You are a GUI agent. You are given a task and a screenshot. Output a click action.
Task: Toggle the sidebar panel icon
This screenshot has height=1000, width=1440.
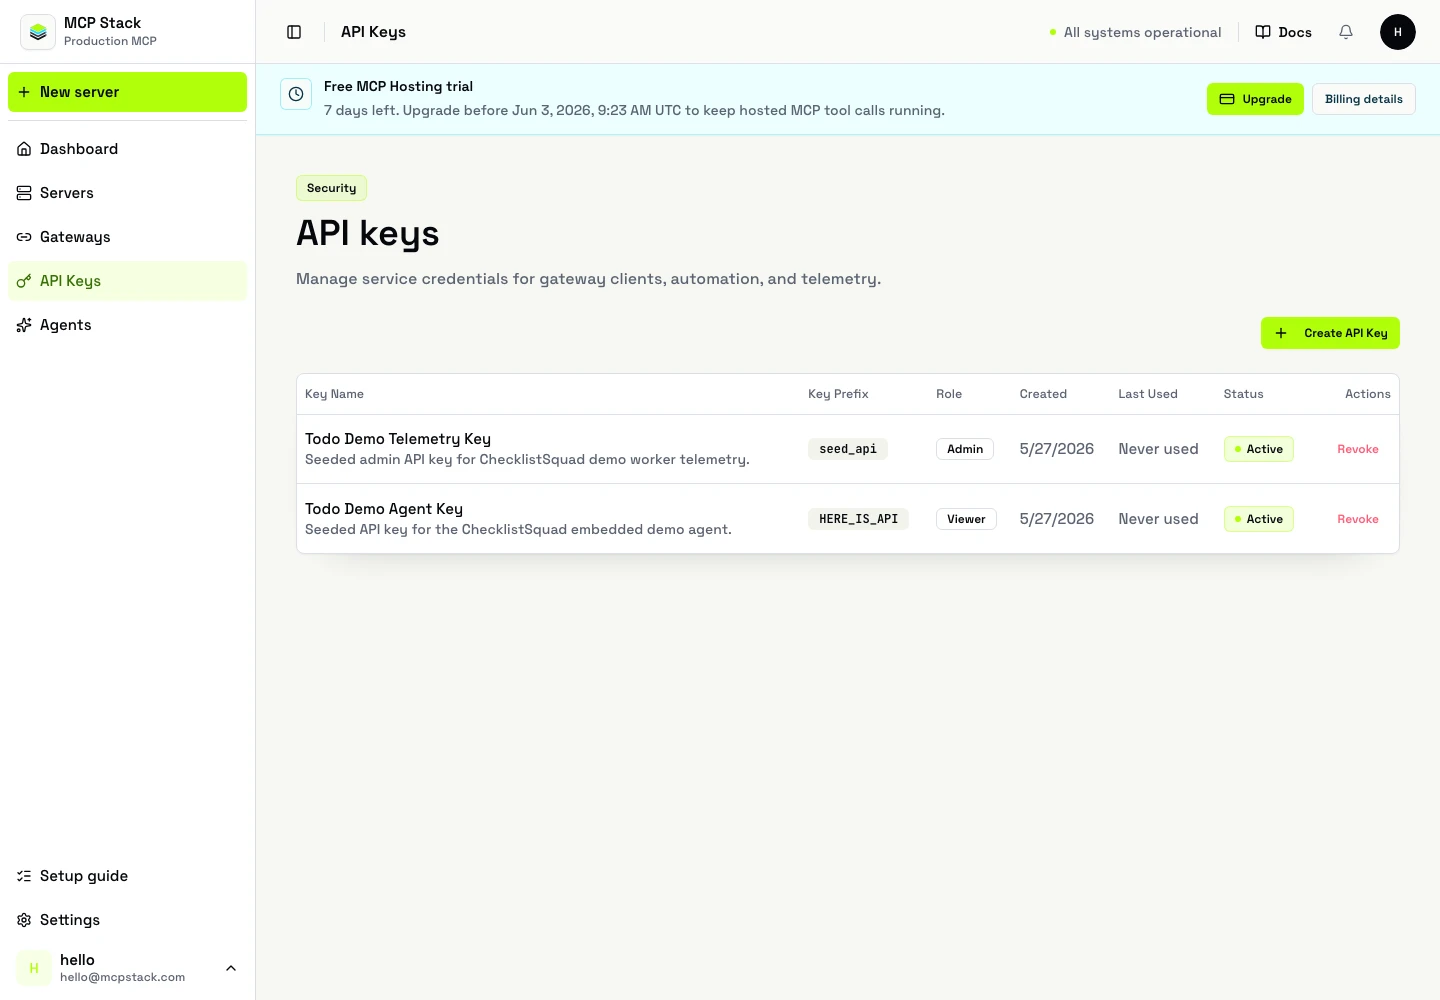tap(294, 32)
